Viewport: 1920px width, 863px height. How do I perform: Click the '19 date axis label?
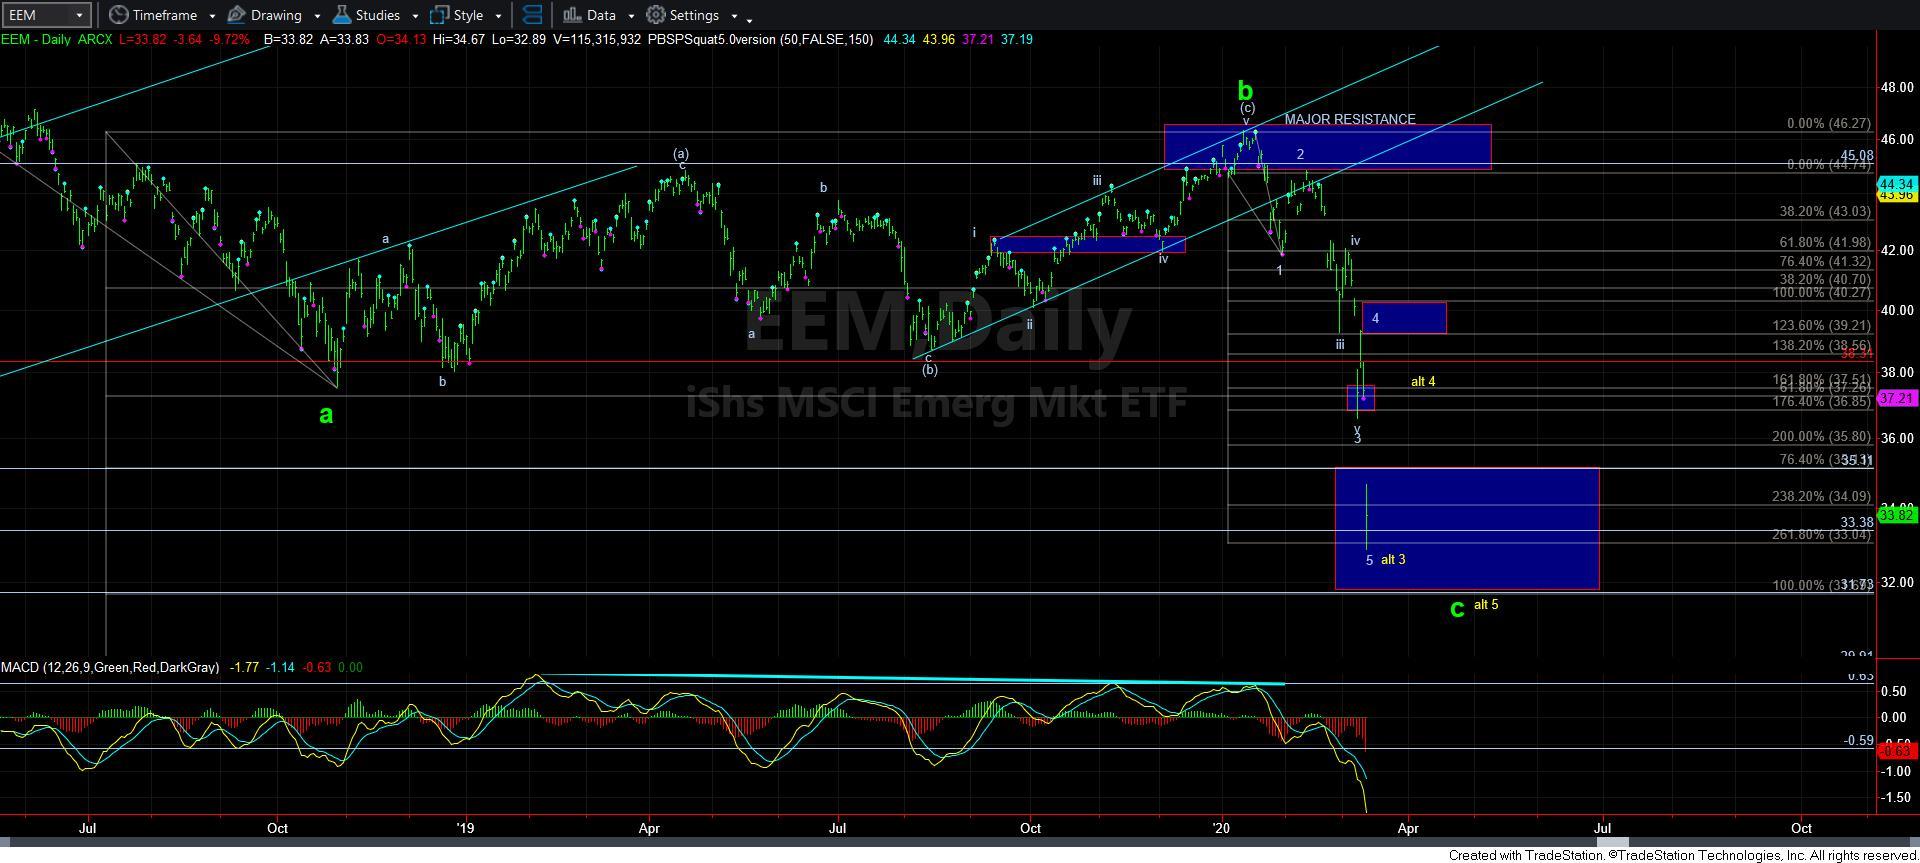coord(465,828)
